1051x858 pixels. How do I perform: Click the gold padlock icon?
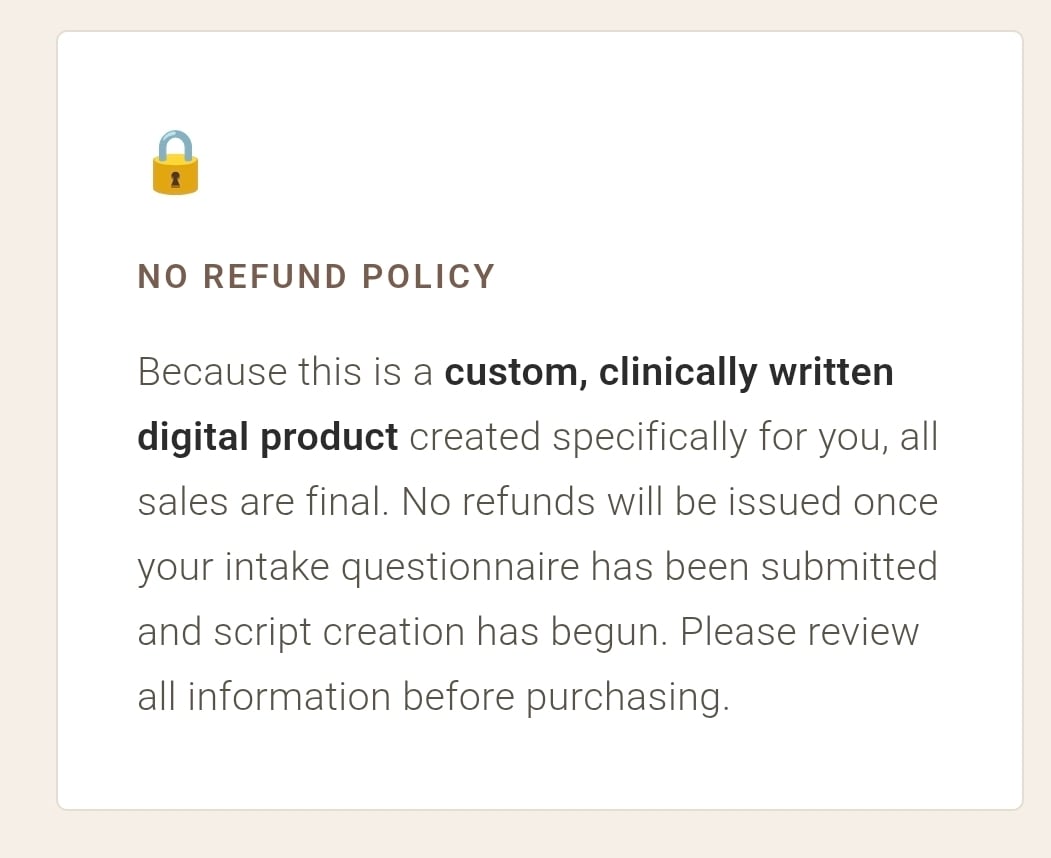(x=176, y=163)
